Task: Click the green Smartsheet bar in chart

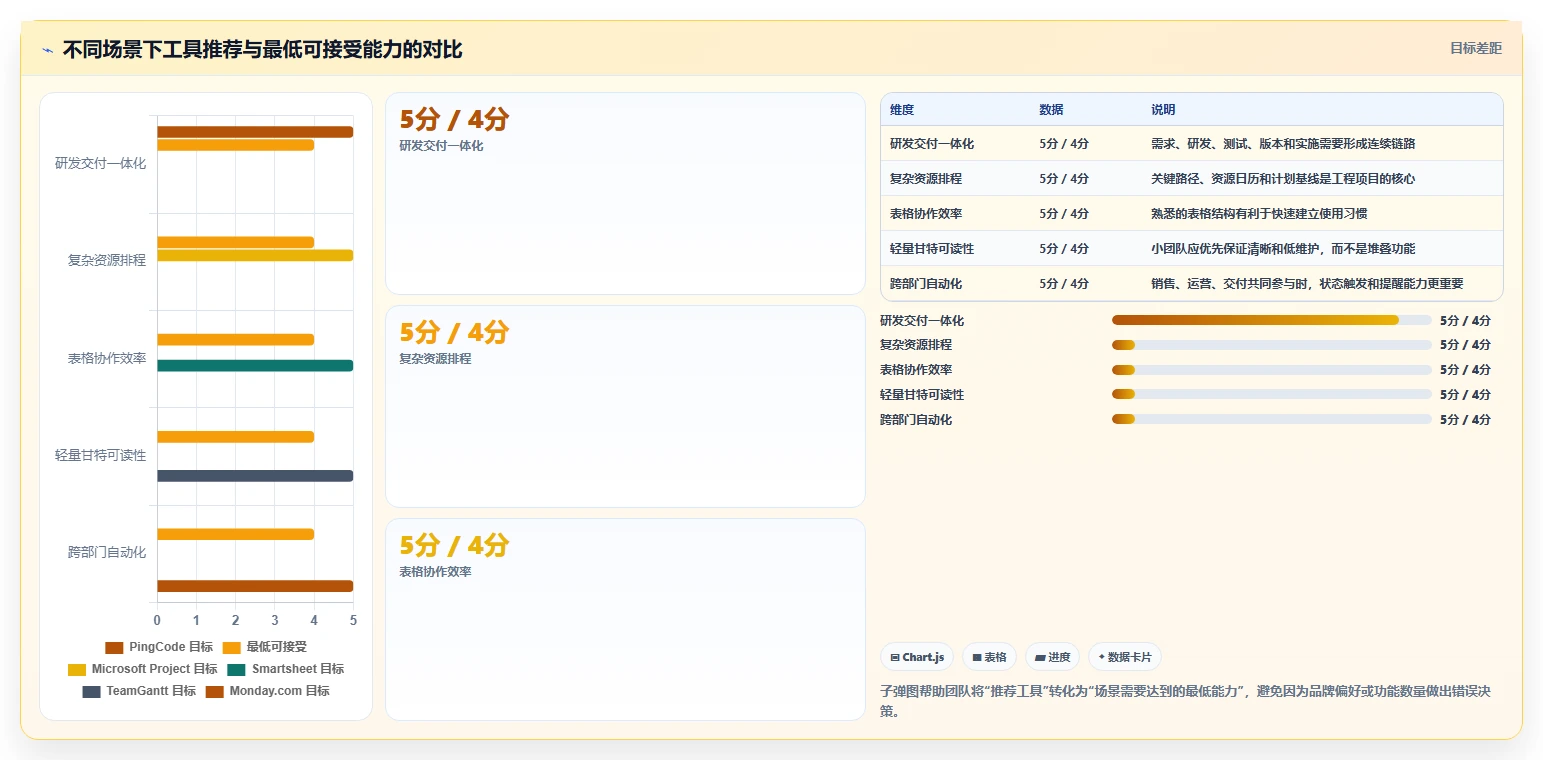Action: (255, 366)
